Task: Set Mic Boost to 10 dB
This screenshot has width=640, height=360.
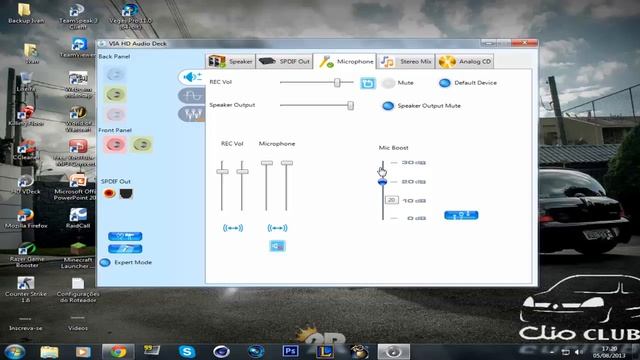Action: tap(414, 201)
